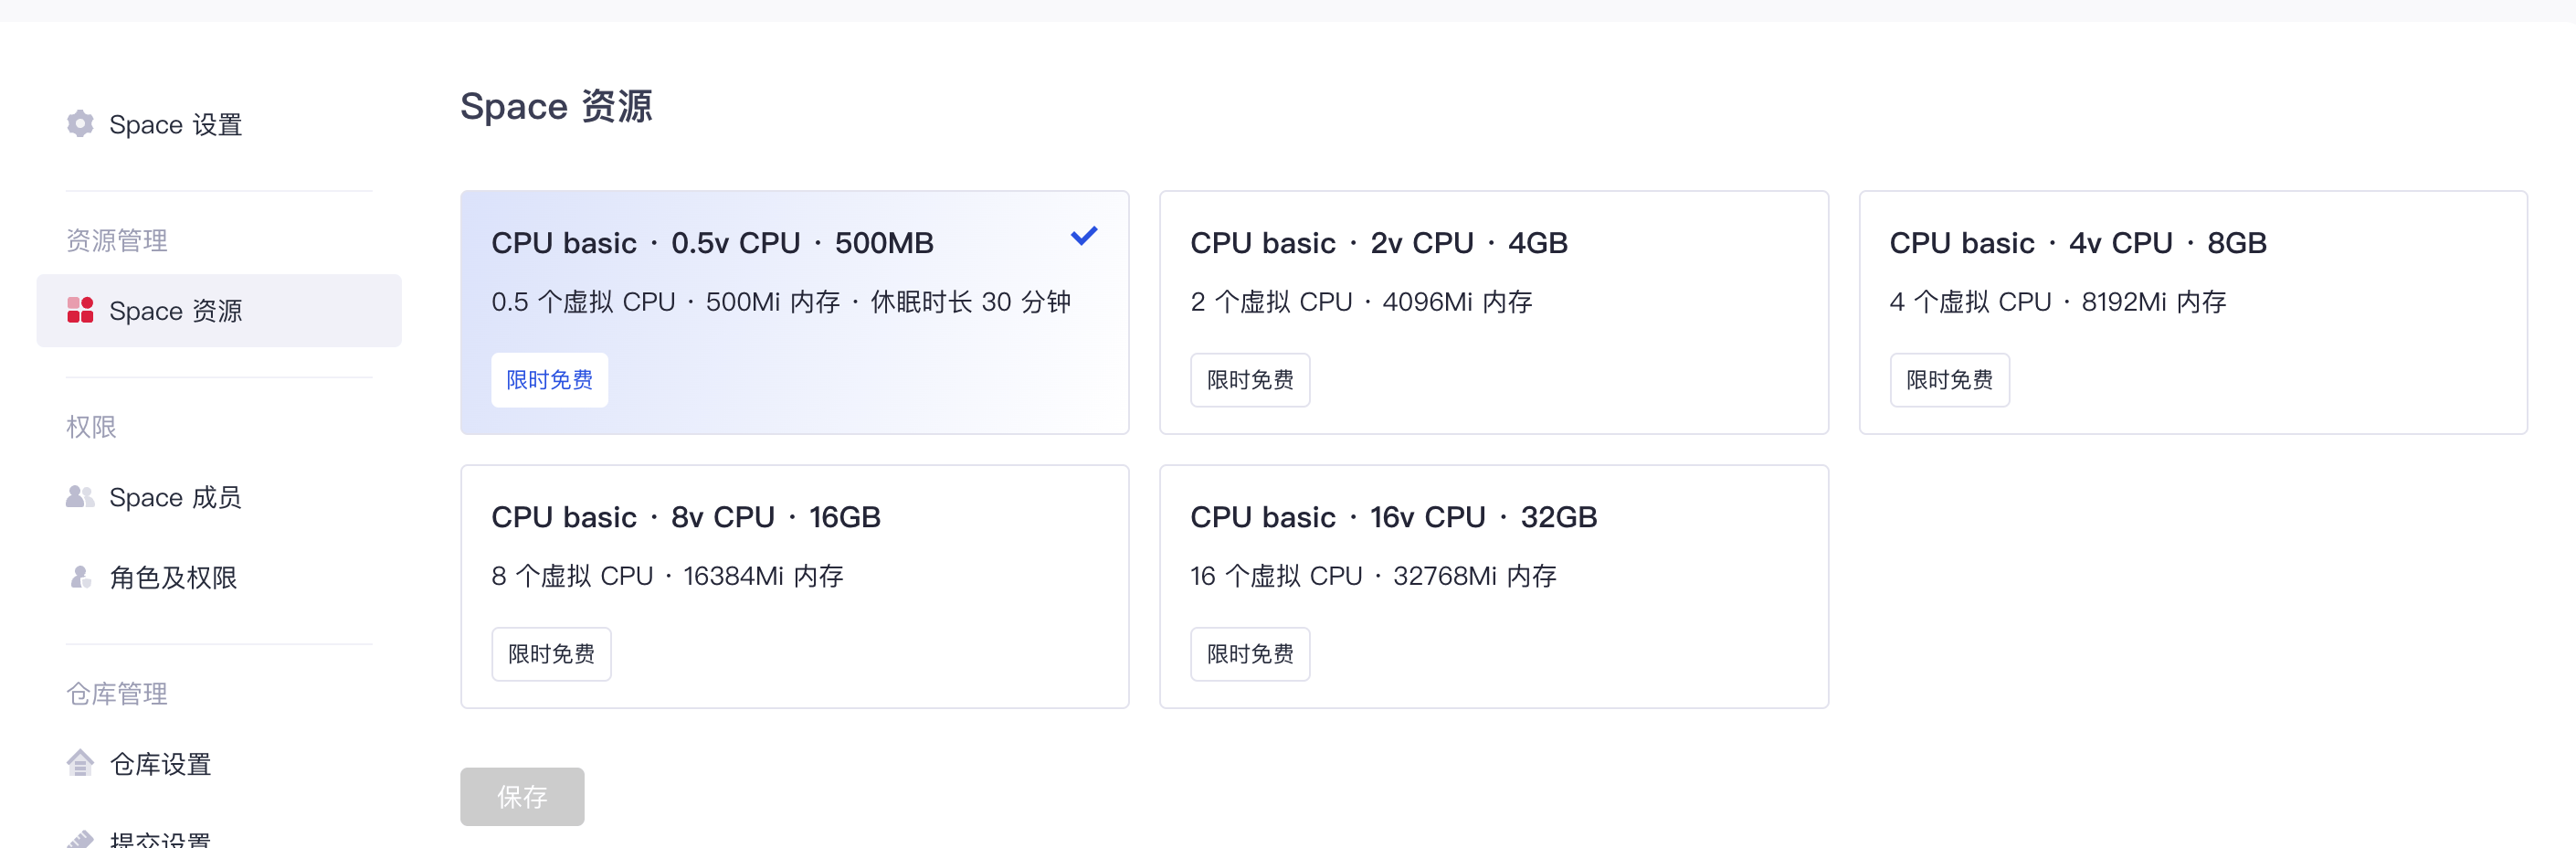The width and height of the screenshot is (2576, 848).
Task: Click the gear icon beside Space 设置
Action: 80,124
